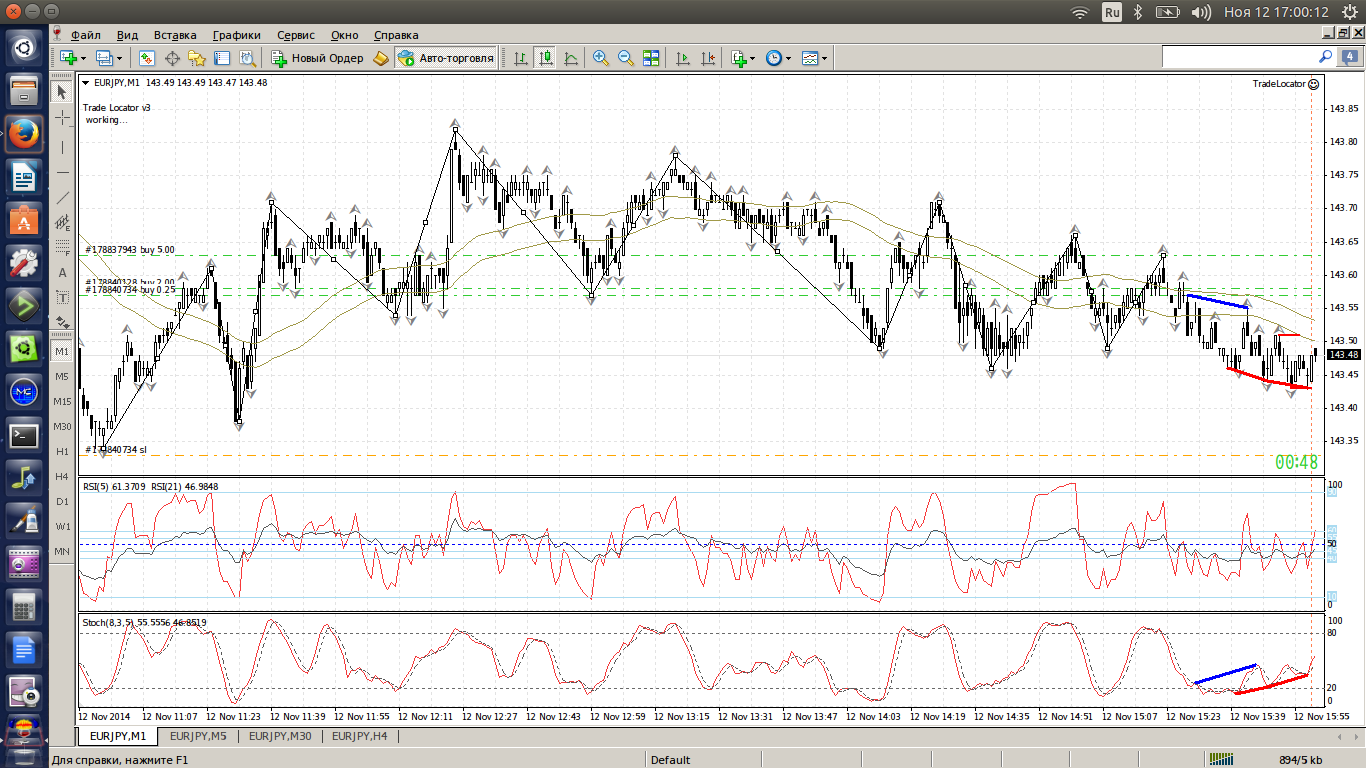Viewport: 1366px width, 768px height.
Task: Switch to the EURJPY,M30 chart tab
Action: point(280,736)
